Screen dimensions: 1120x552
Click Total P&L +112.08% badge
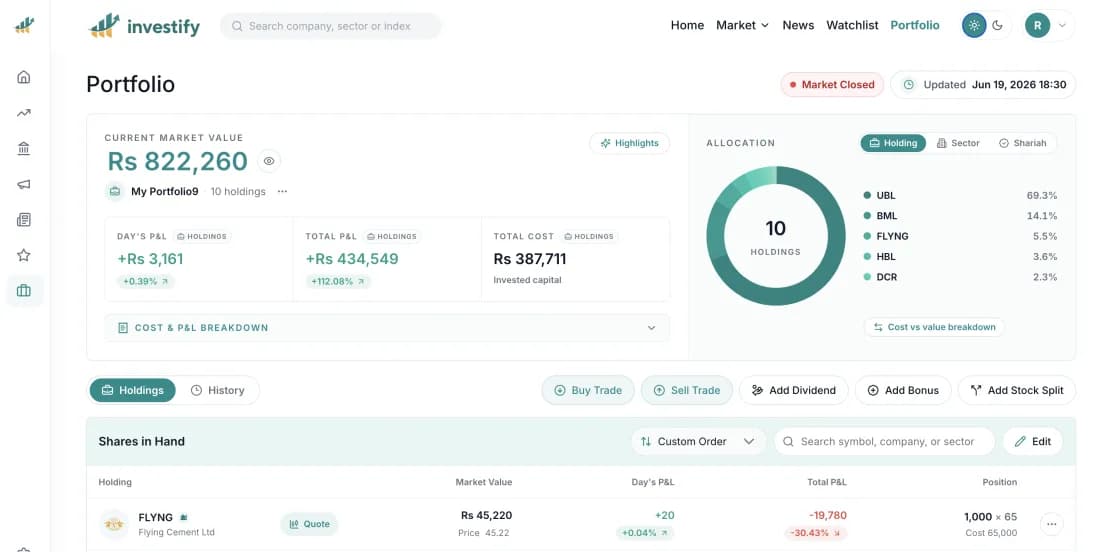point(338,281)
